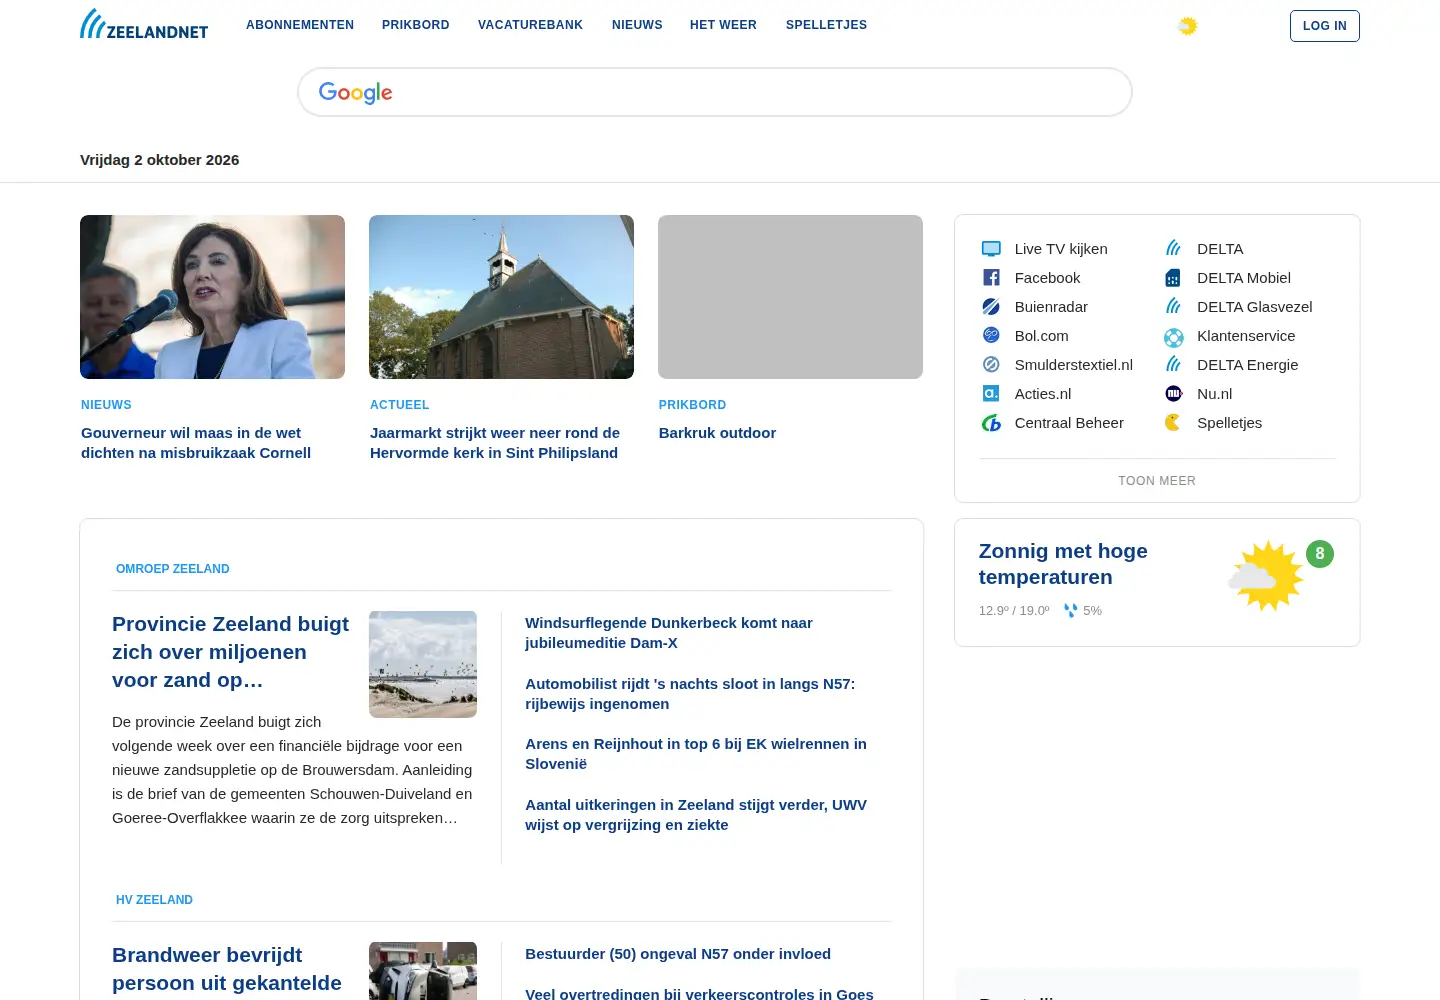
Task: Select Nieuws in the top navigation
Action: 637,25
